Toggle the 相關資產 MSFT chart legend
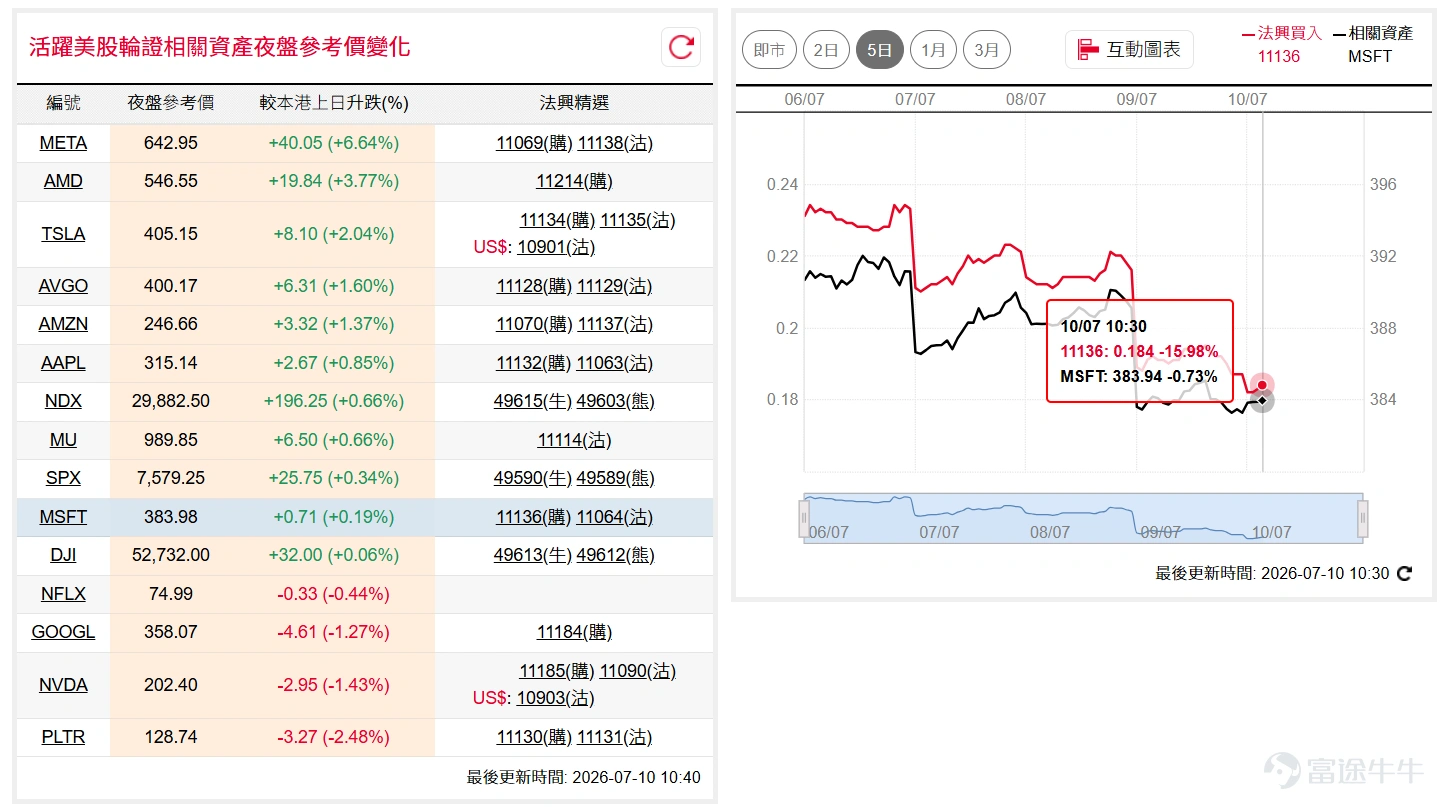Viewport: 1444px width, 807px height. point(1373,44)
